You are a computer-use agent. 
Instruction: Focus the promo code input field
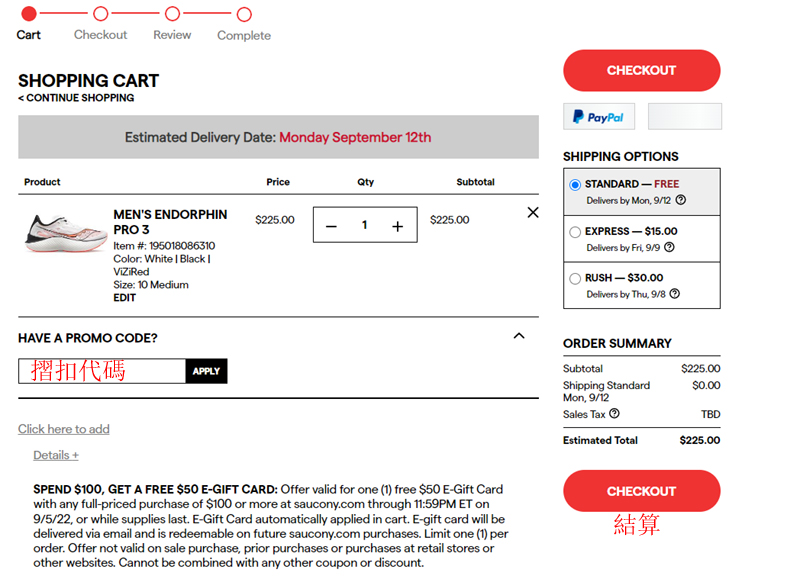102,371
